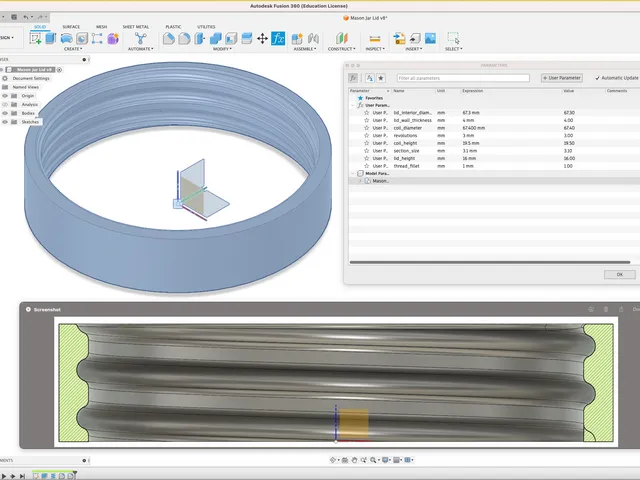Open the MODIFY dropdown menu
The width and height of the screenshot is (640, 480).
coord(222,49)
